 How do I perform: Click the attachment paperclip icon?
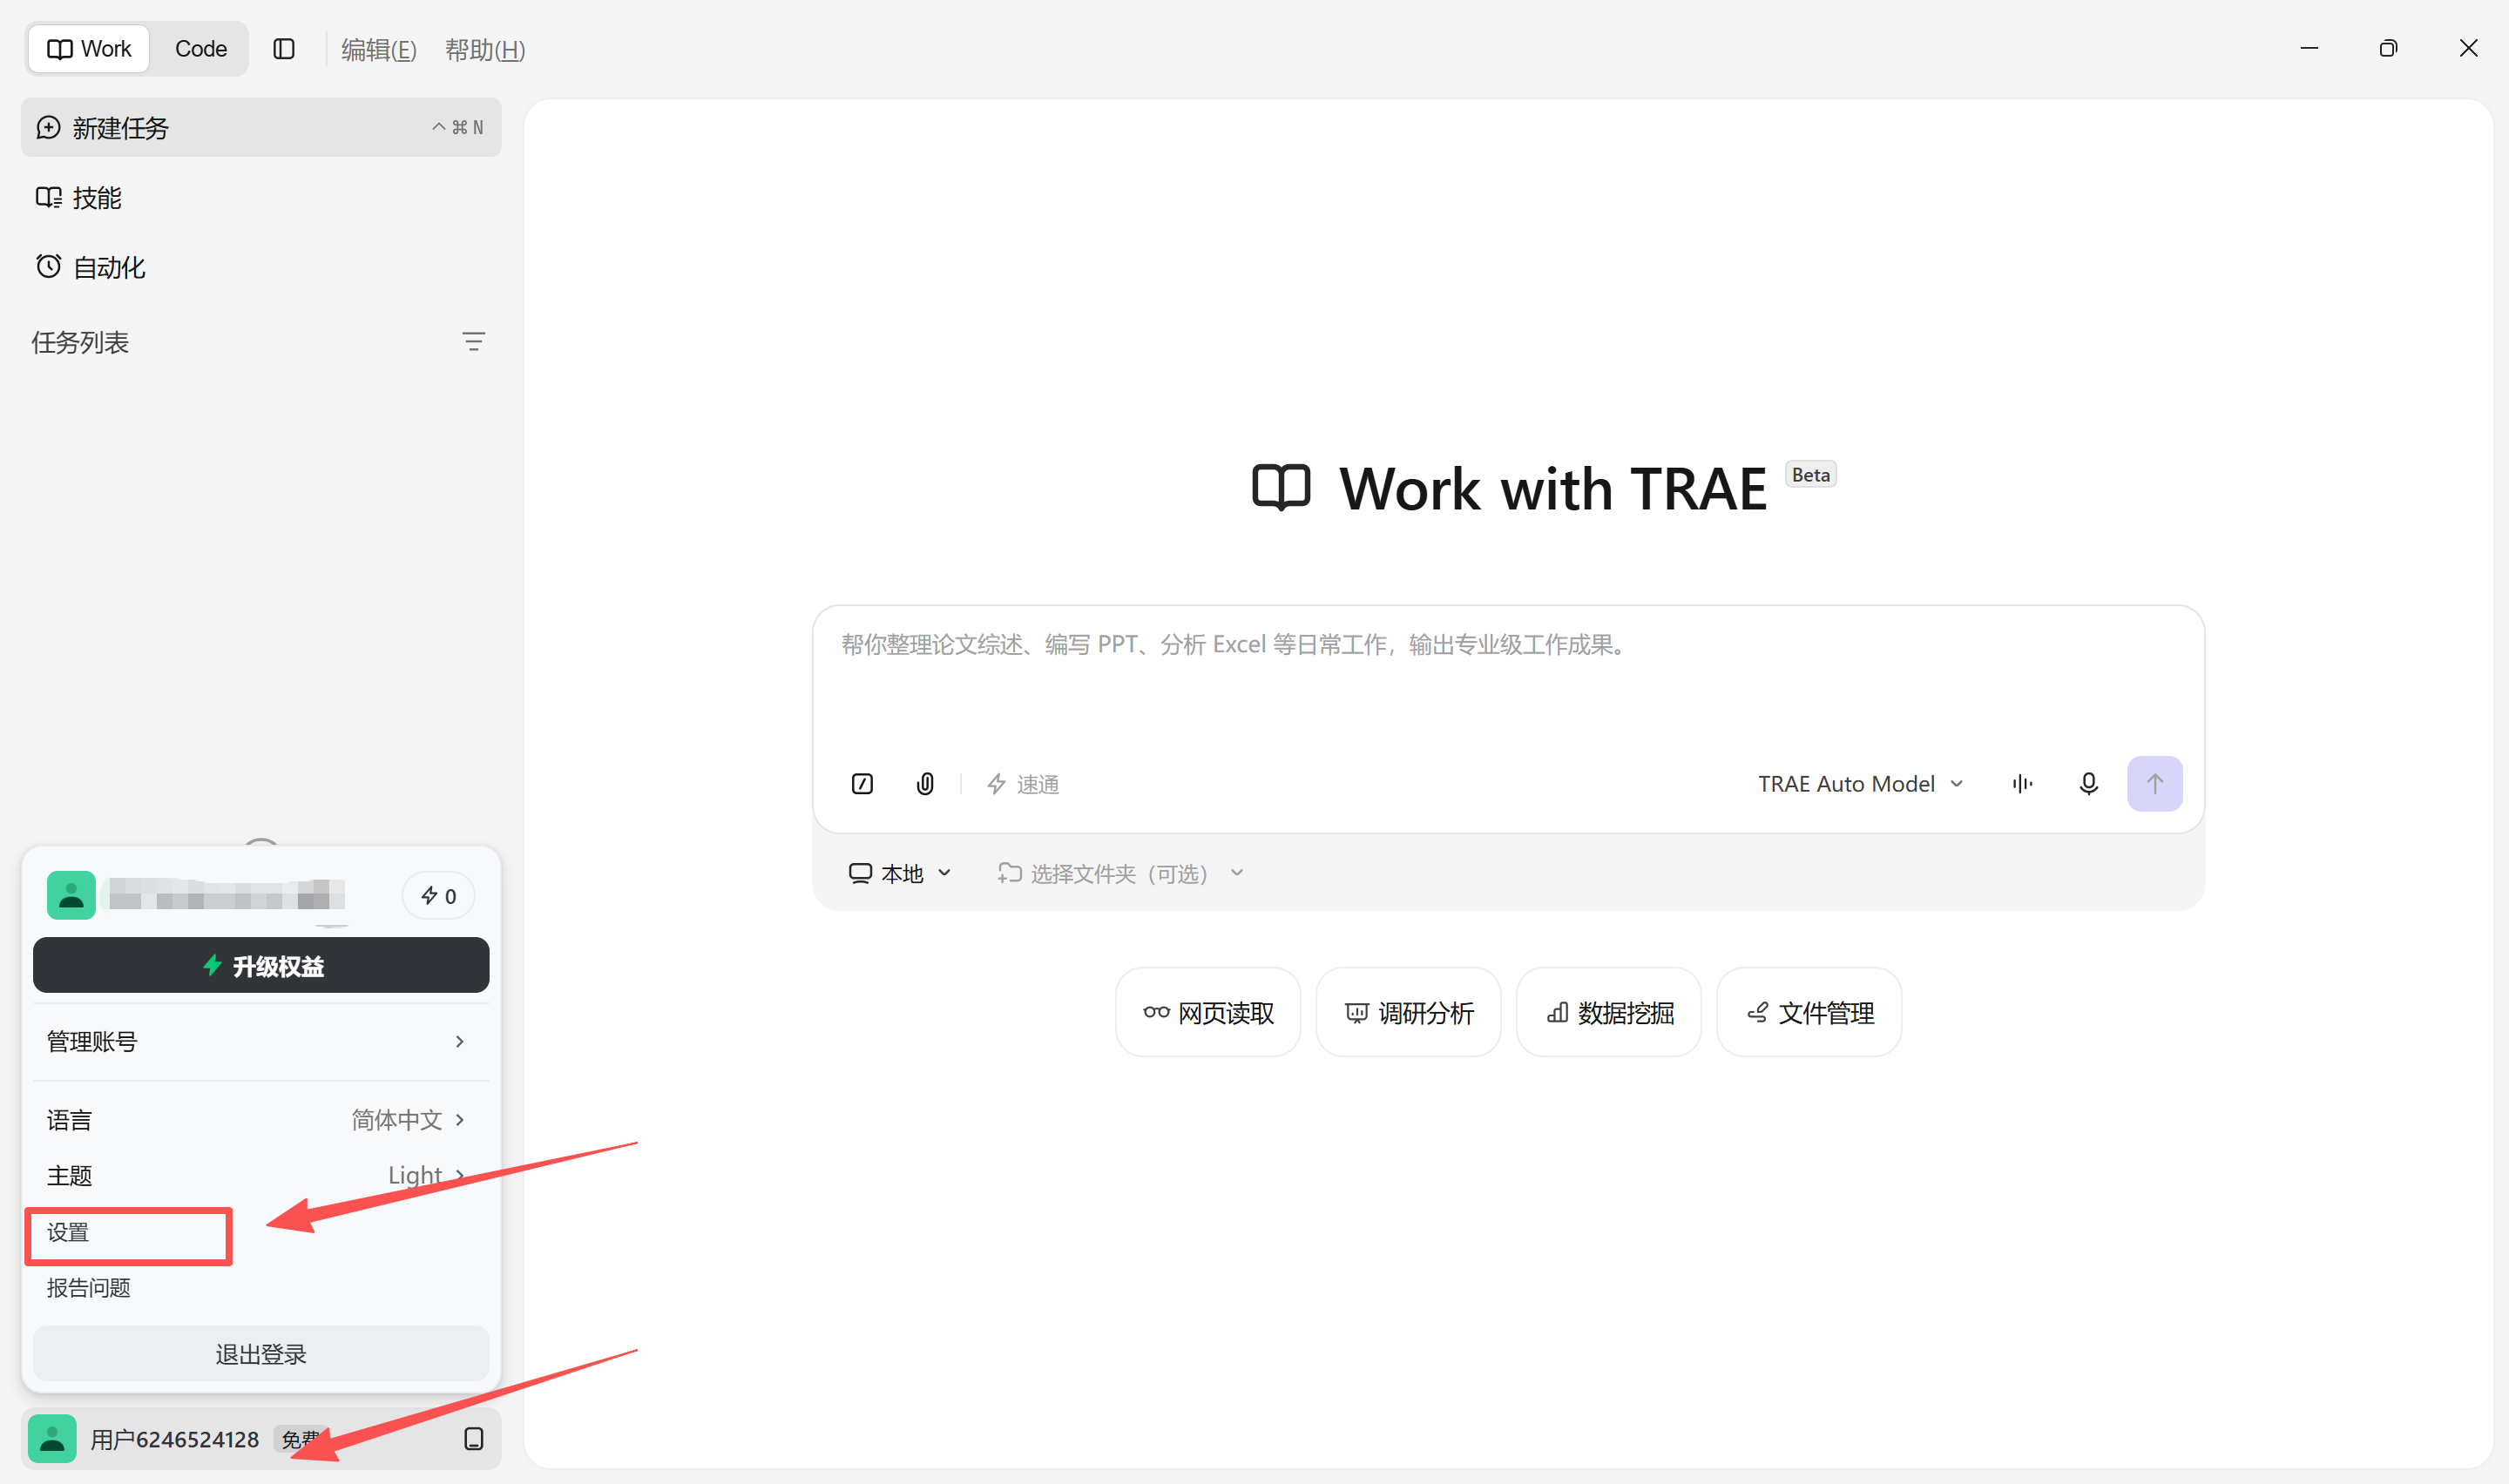(x=925, y=784)
